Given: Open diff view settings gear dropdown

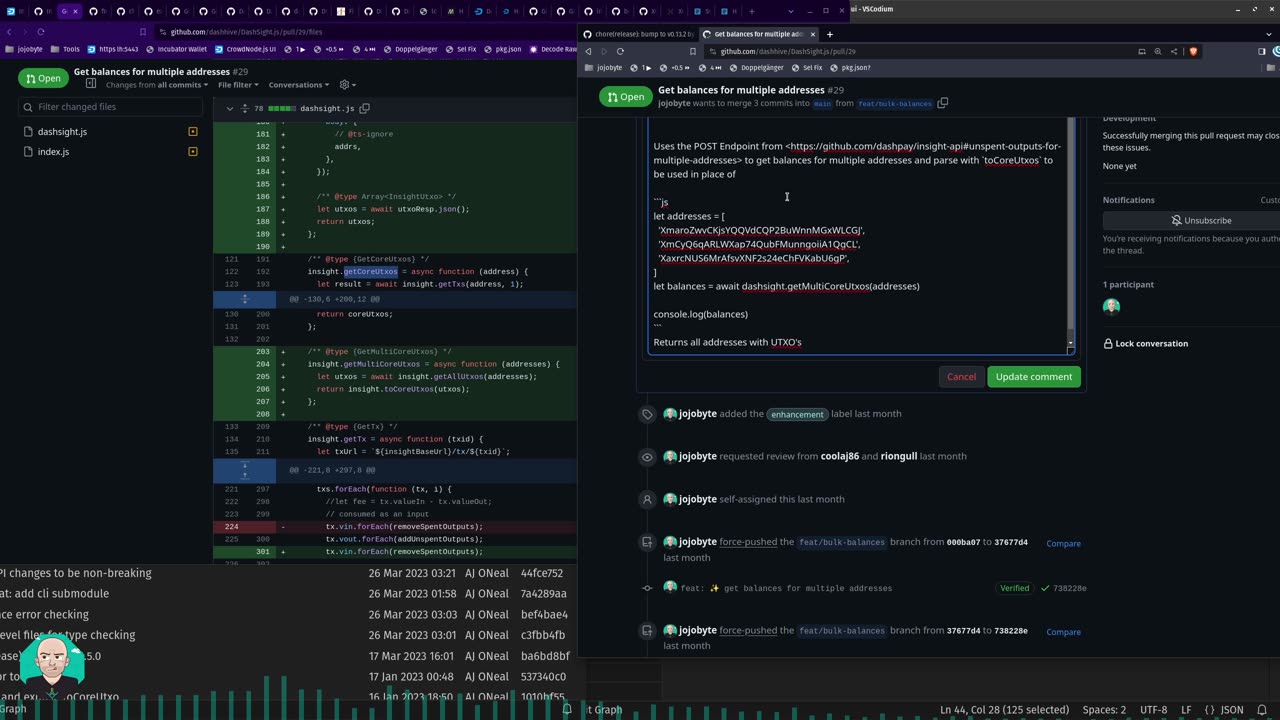Looking at the screenshot, I should pos(347,85).
